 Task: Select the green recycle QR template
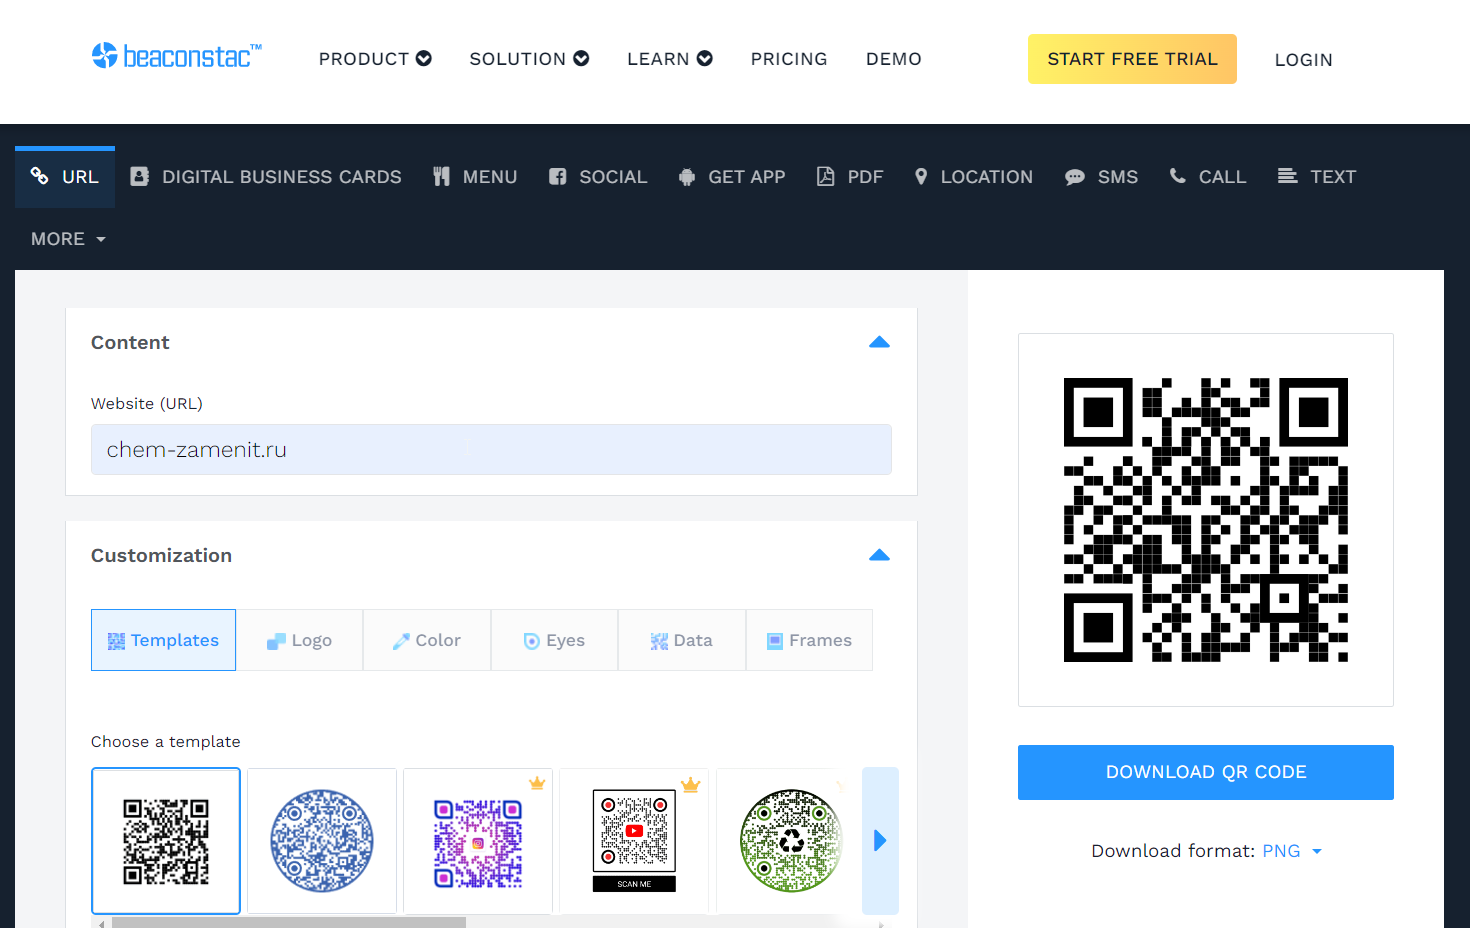790,841
